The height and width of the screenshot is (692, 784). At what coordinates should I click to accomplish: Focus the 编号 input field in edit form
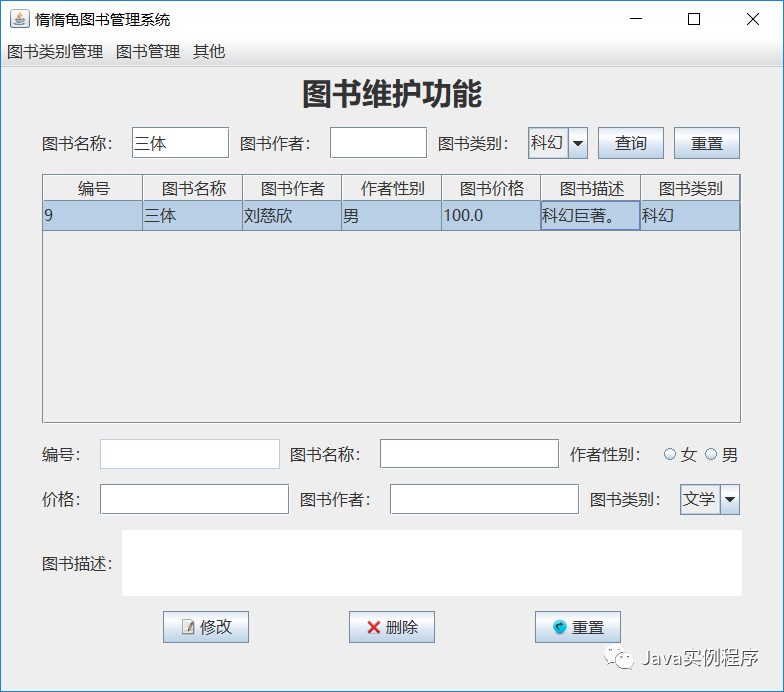click(x=190, y=454)
